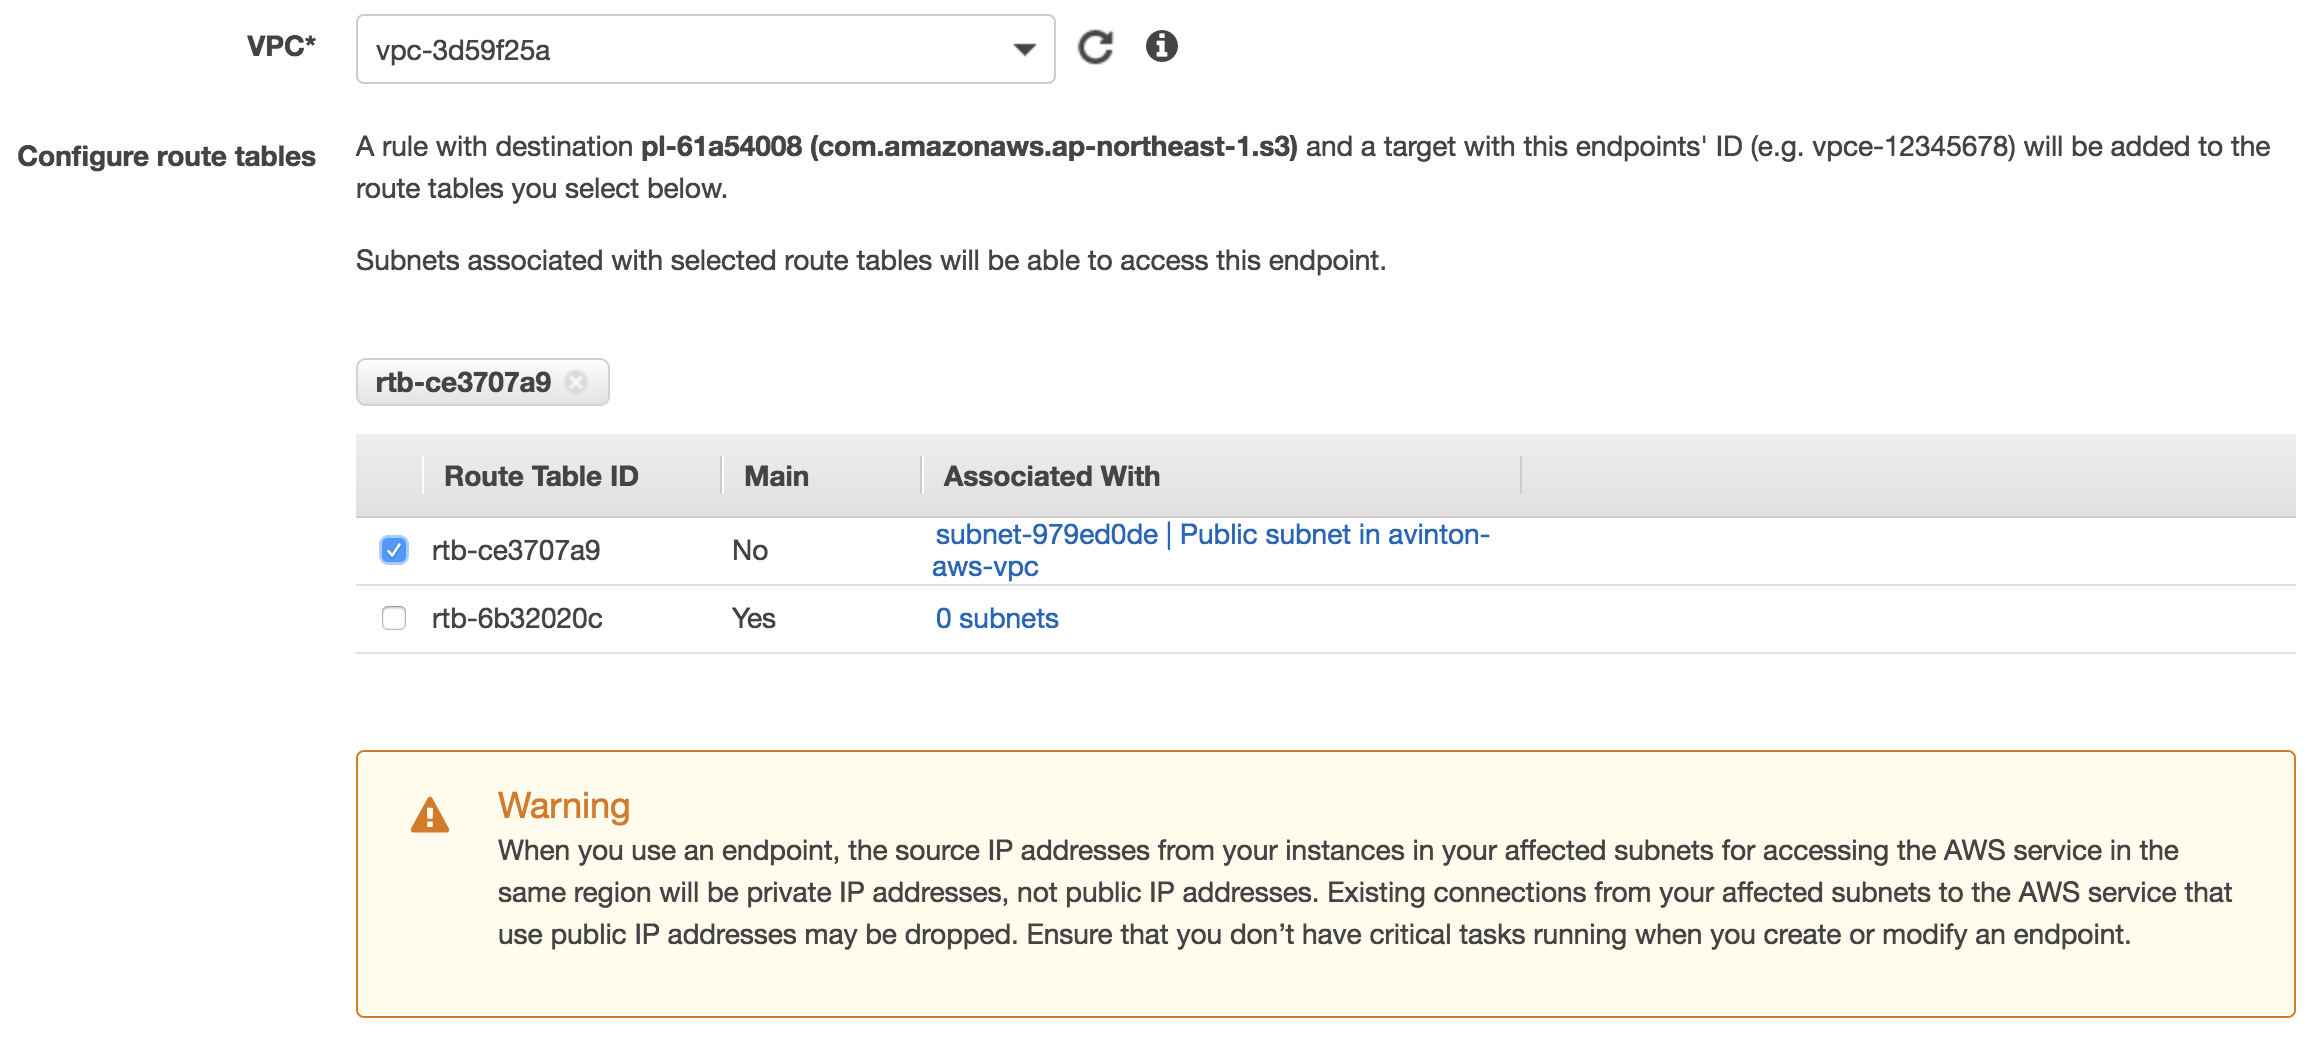Click the Main value "Yes"
Image resolution: width=2320 pixels, height=1040 pixels.
754,618
